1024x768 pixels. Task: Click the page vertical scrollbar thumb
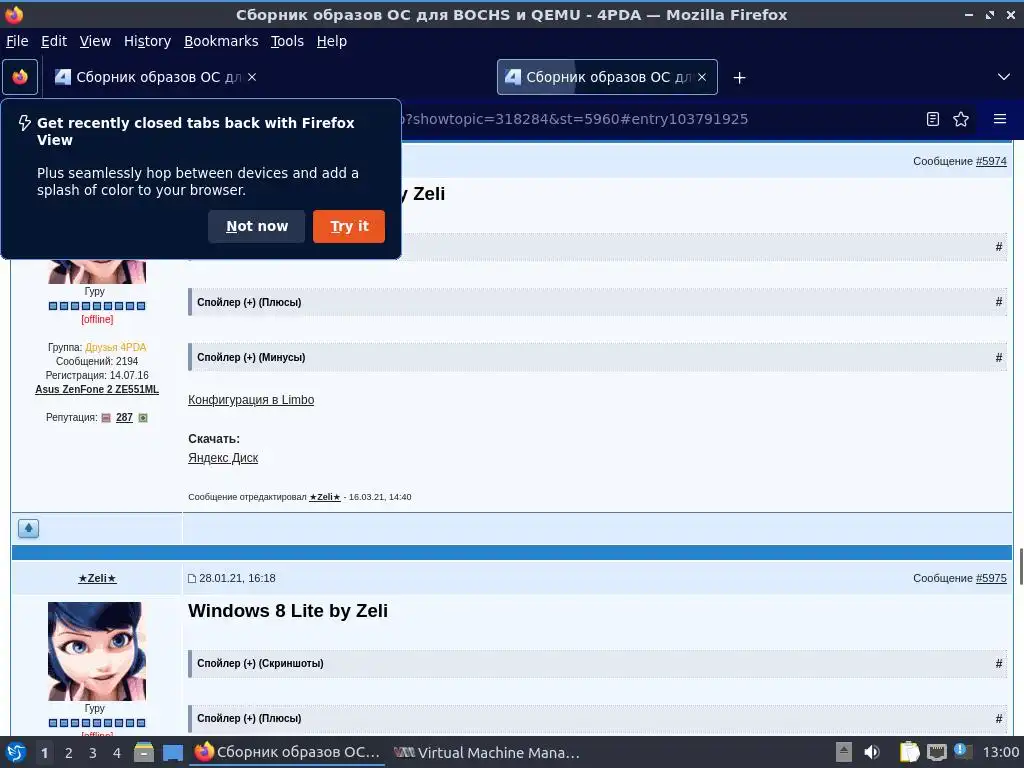[x=1020, y=568]
